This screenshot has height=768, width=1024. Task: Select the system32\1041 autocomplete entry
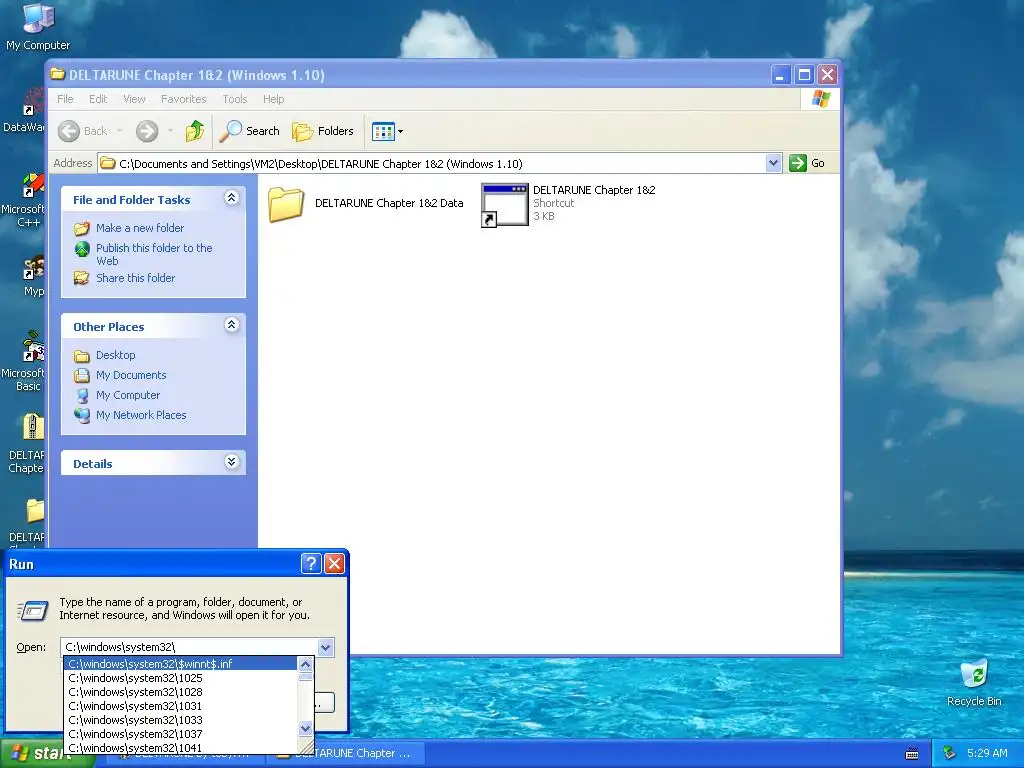point(182,748)
